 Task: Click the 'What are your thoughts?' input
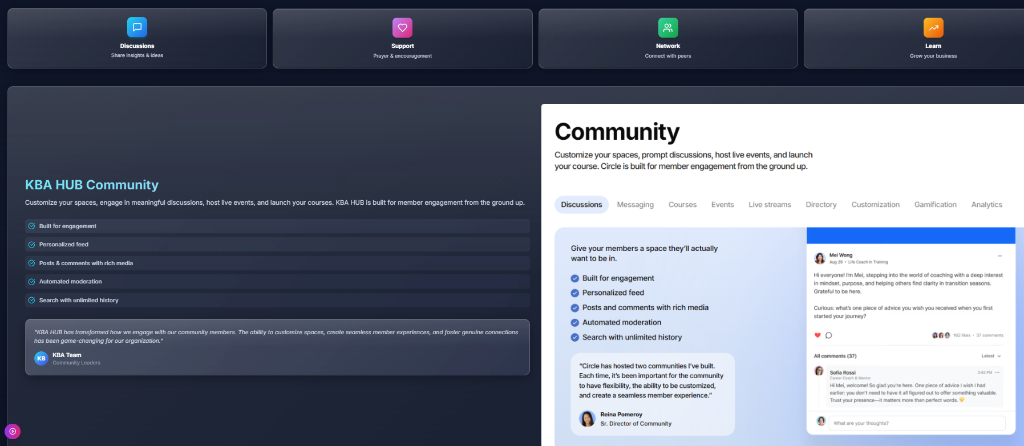[x=917, y=423]
